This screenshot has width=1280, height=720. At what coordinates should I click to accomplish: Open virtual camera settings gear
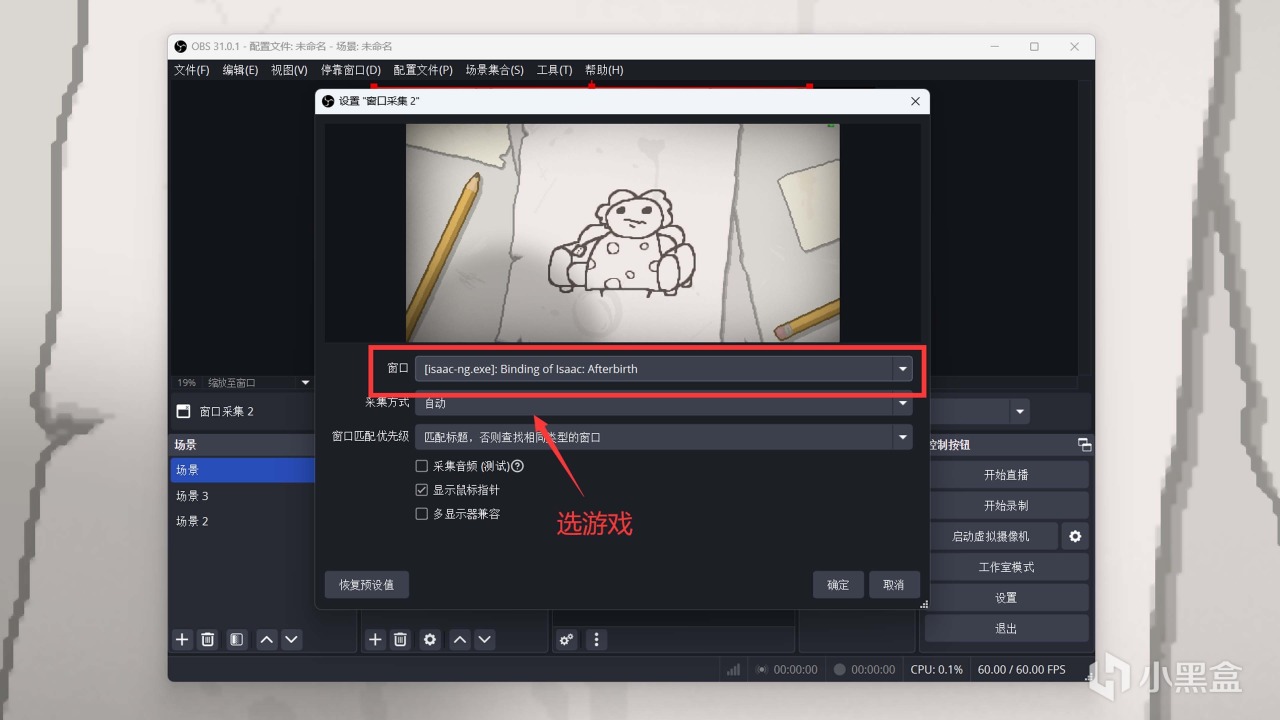[x=1075, y=536]
